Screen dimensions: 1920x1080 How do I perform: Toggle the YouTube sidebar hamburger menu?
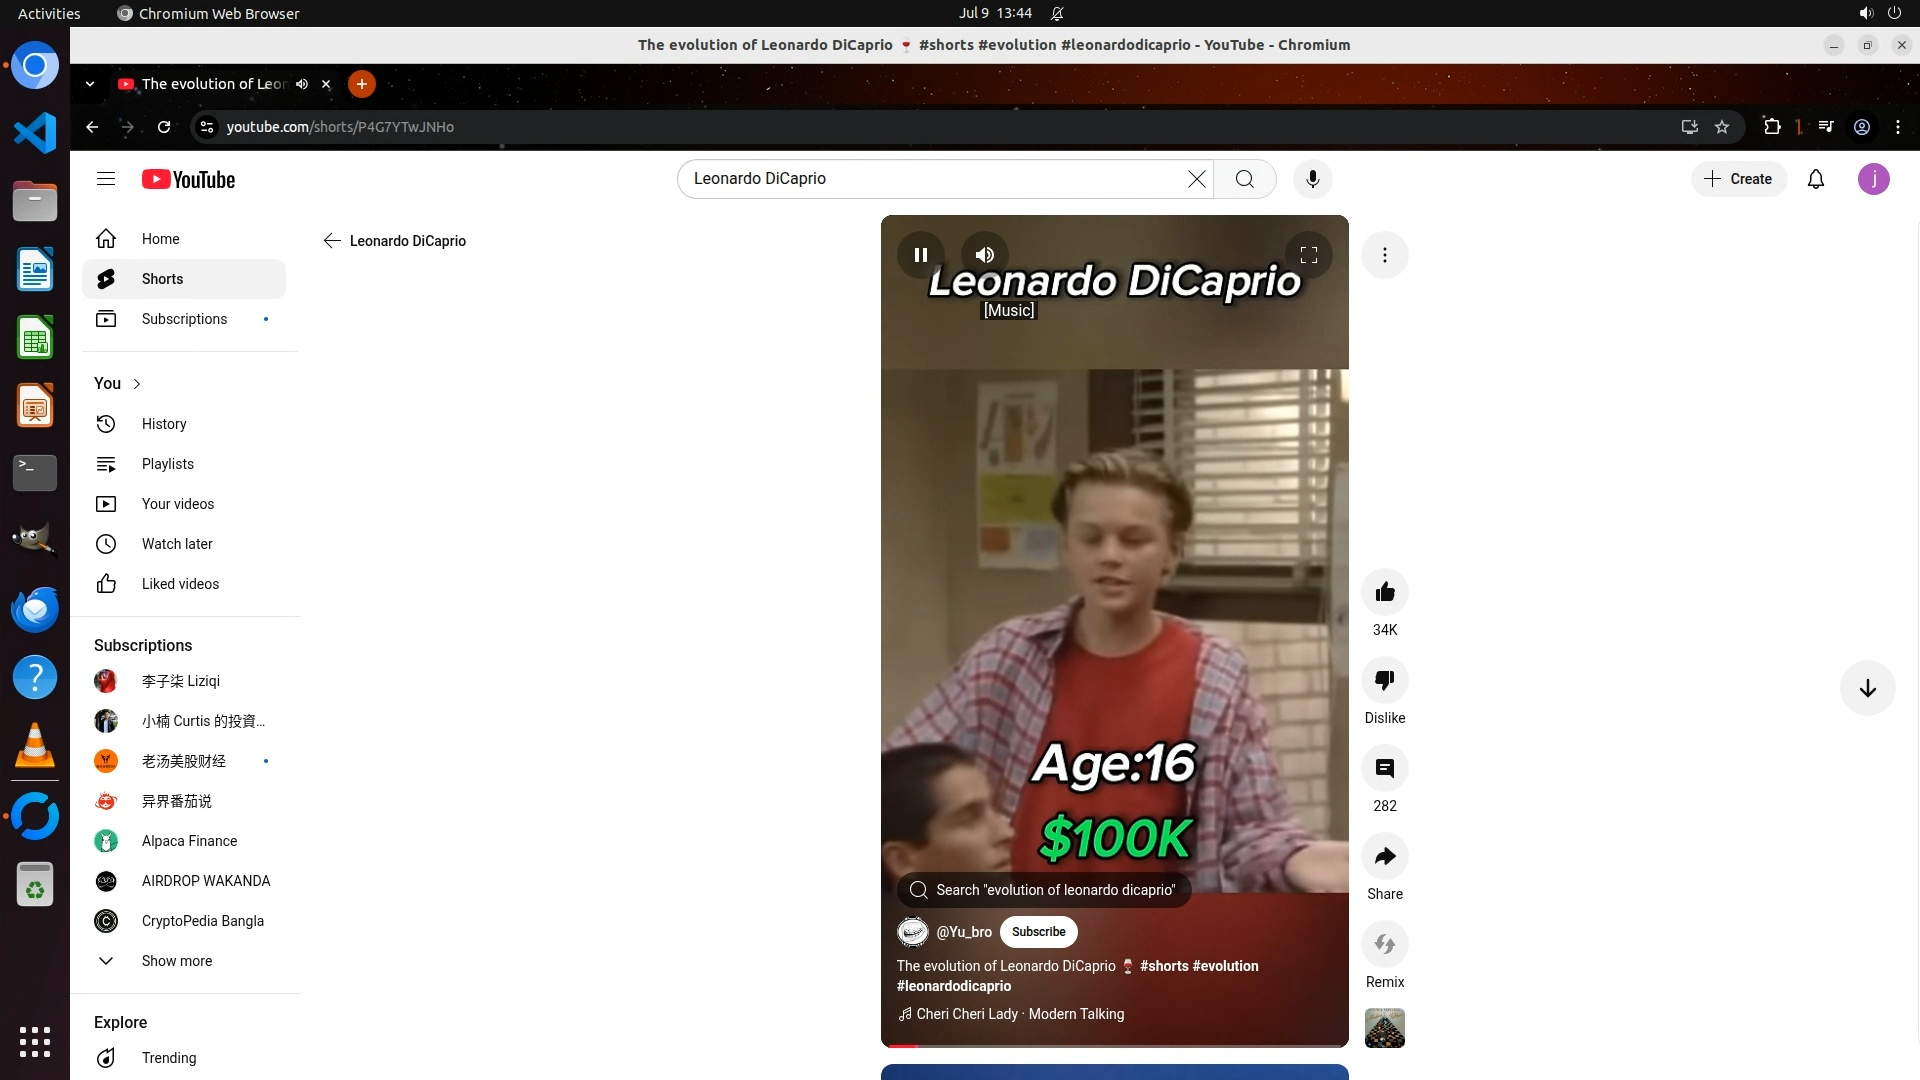coord(106,179)
